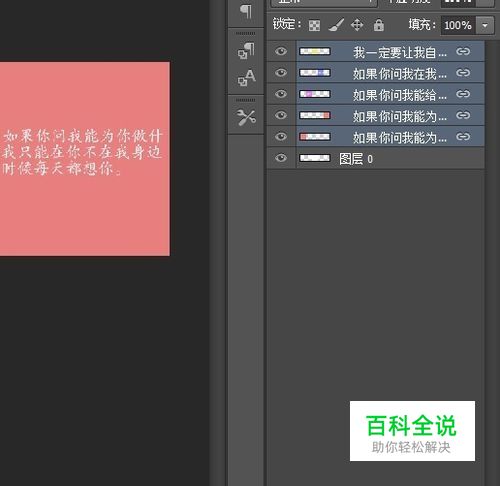Open the Tool Presets panel icon
The height and width of the screenshot is (486, 500).
[x=246, y=117]
